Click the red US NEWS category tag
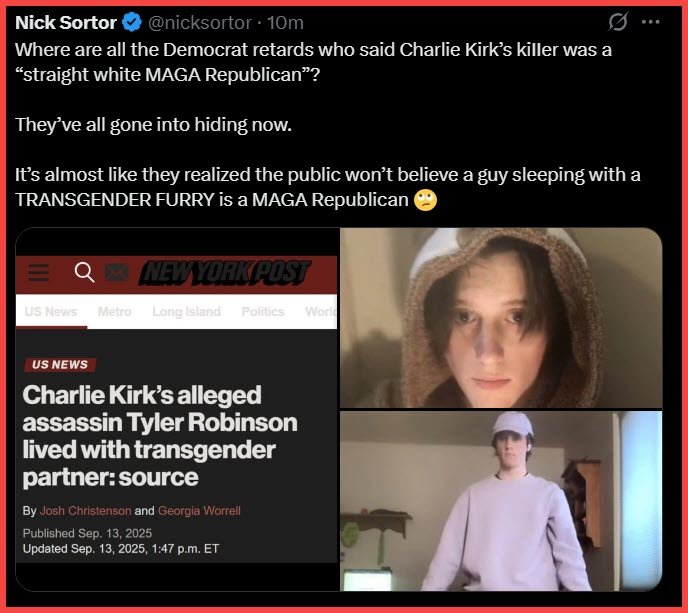This screenshot has height=613, width=688. [x=60, y=365]
